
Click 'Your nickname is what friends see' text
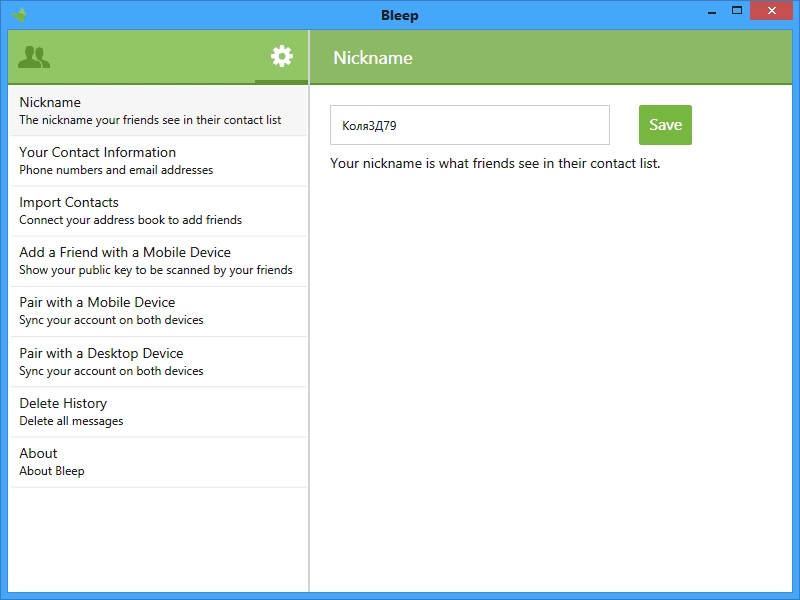495,163
